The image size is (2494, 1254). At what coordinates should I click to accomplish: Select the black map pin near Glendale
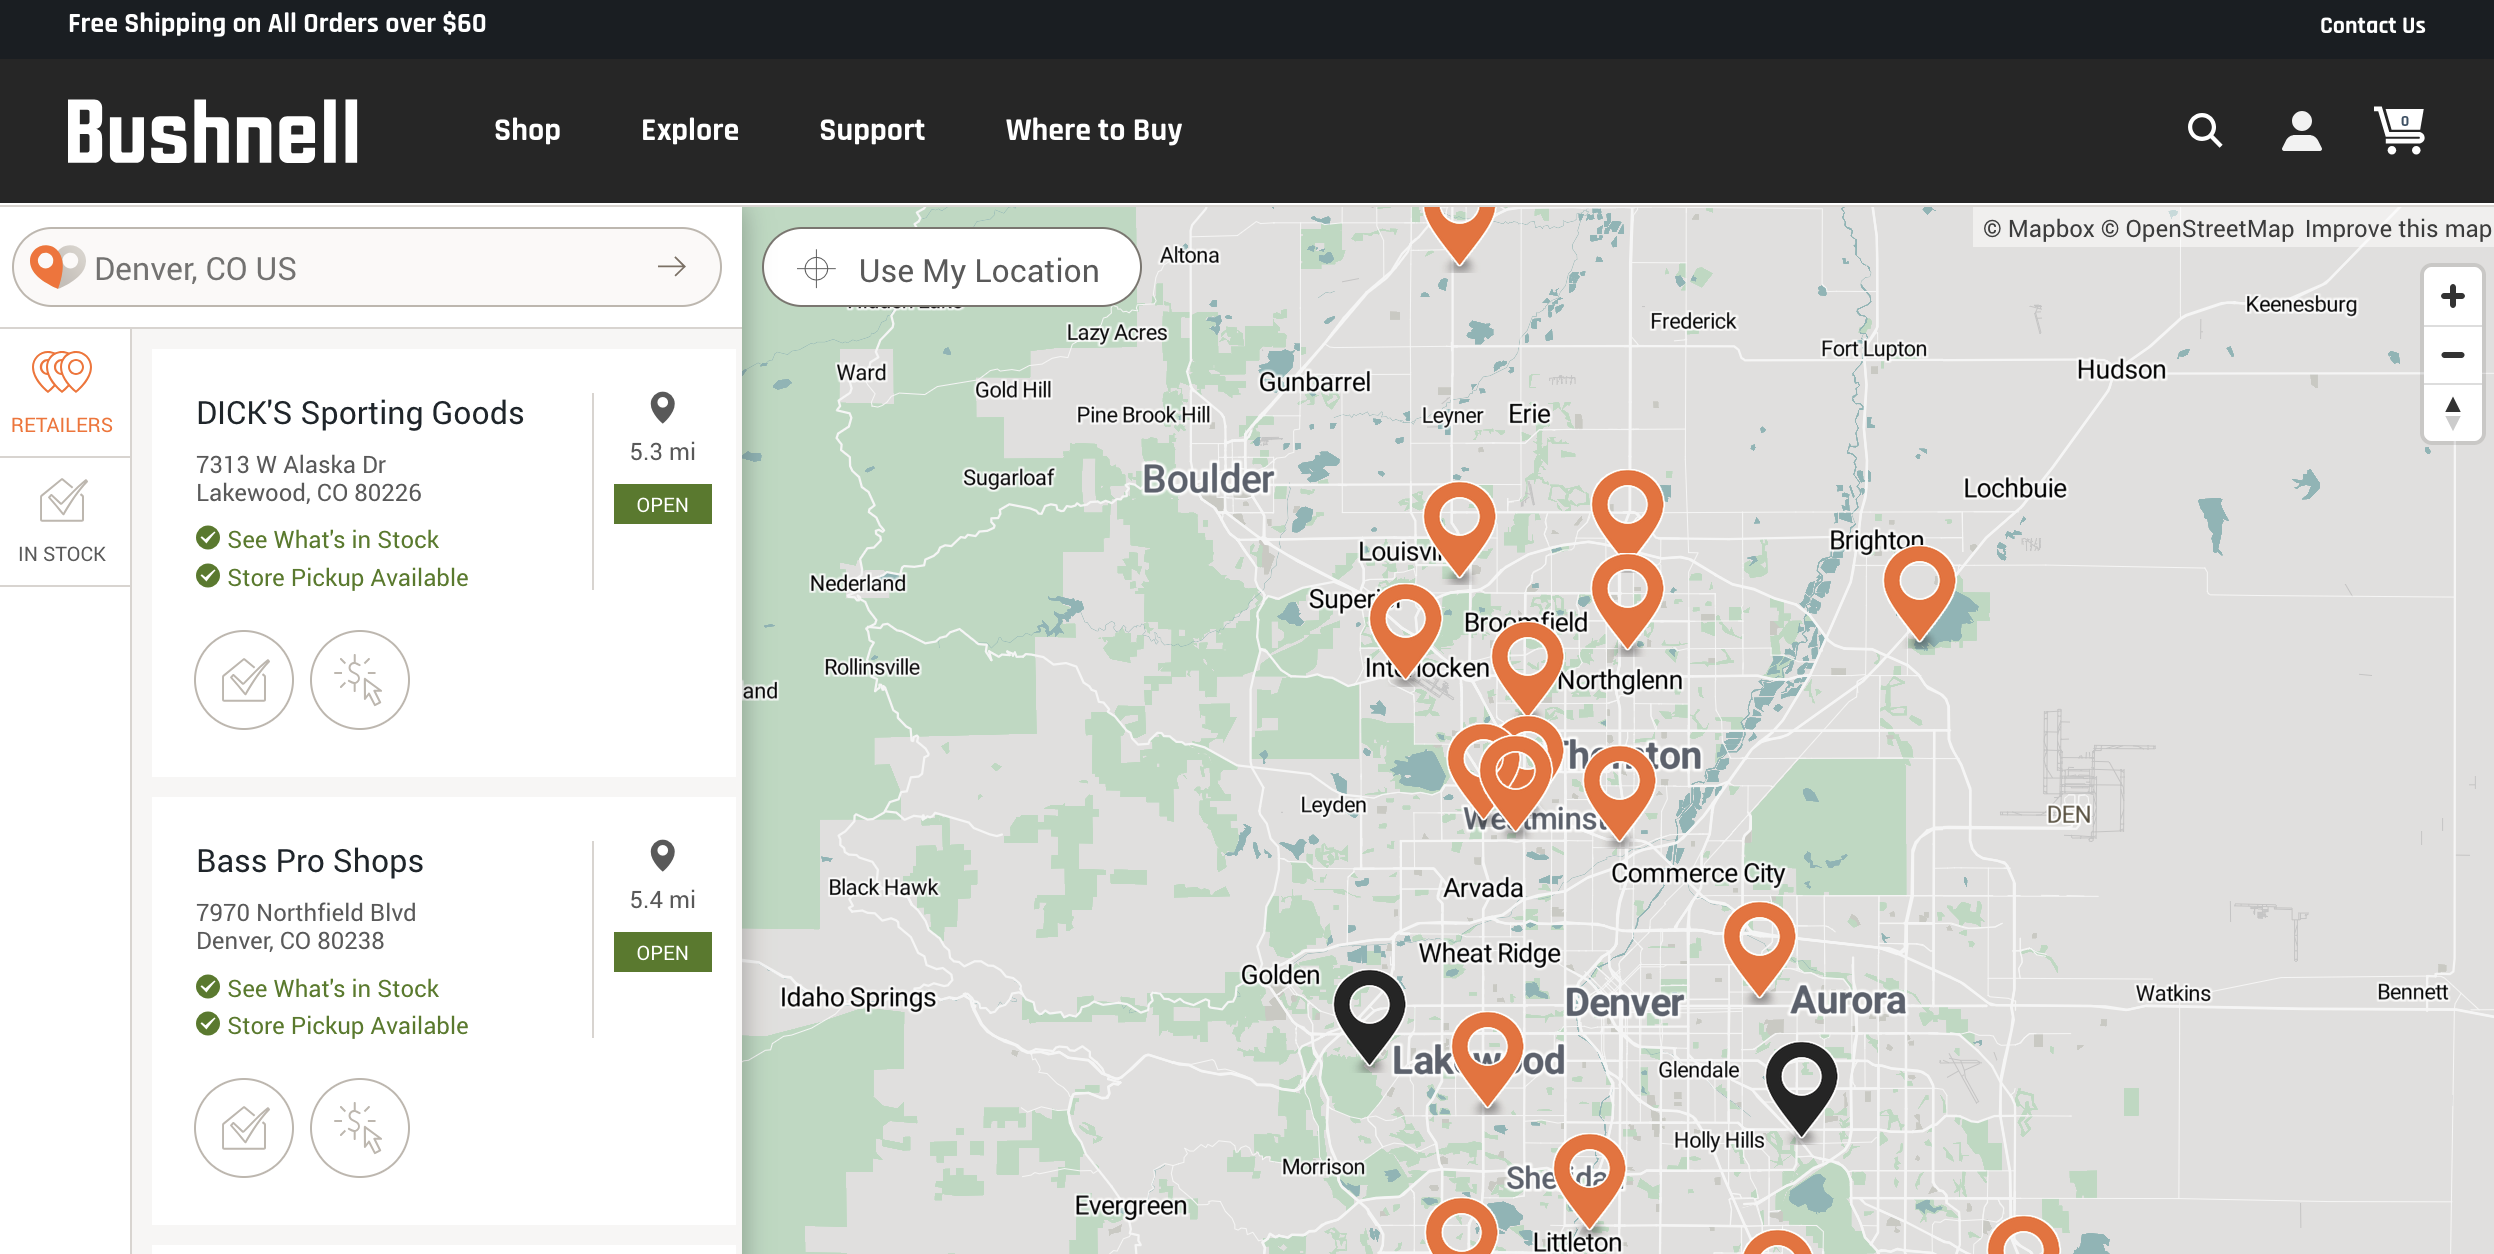pos(1801,1087)
